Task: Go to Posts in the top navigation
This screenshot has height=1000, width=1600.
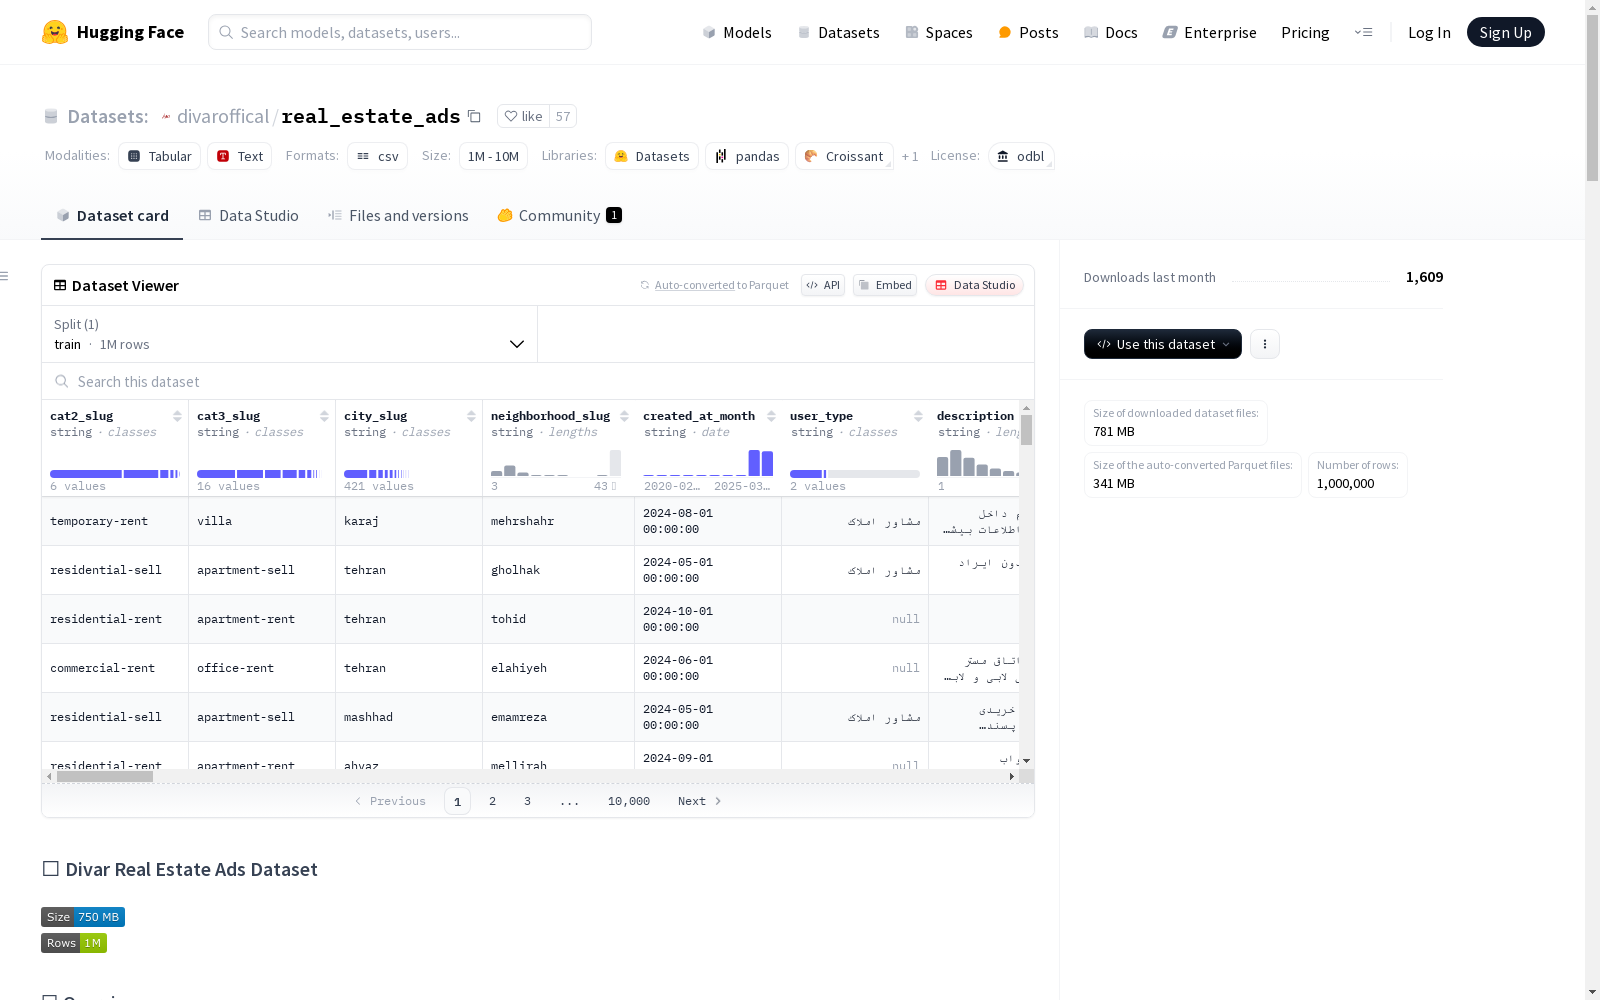Action: click(x=1028, y=33)
